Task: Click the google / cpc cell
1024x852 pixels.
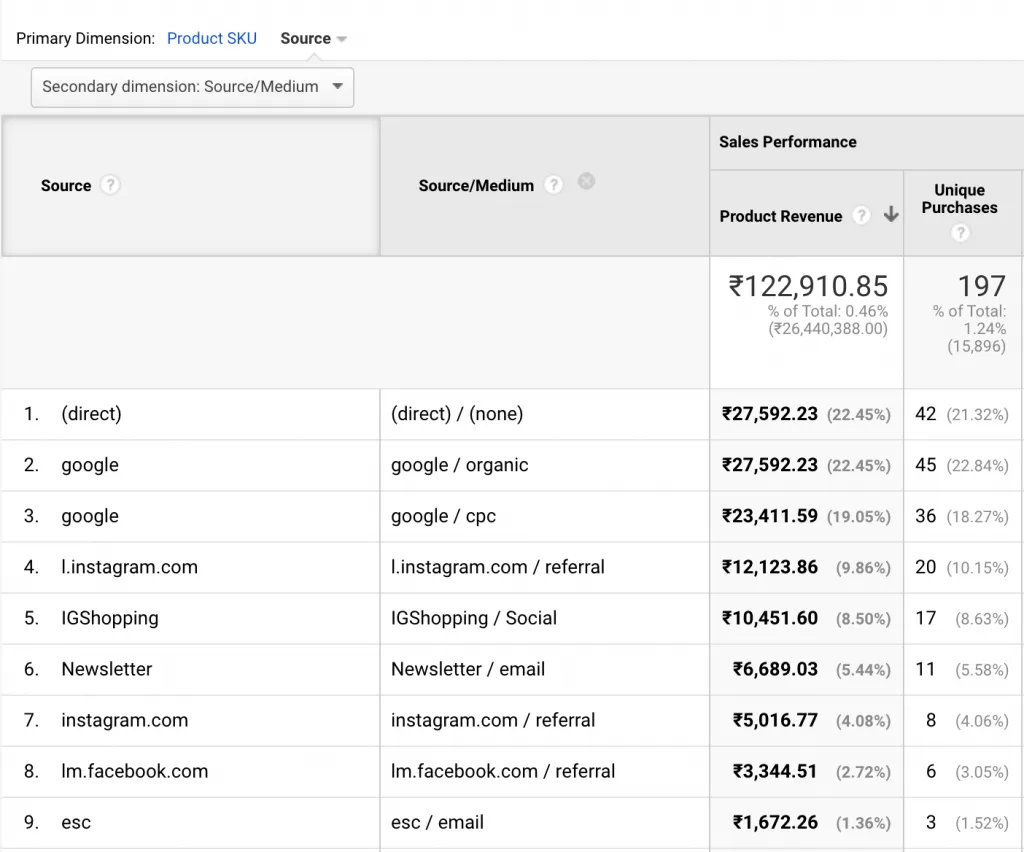Action: point(443,516)
